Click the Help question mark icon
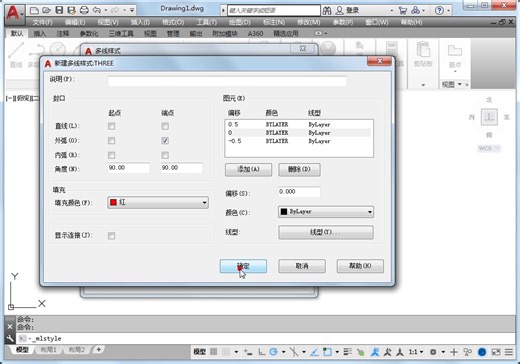Image resolution: width=520 pixels, height=364 pixels. 439,11
